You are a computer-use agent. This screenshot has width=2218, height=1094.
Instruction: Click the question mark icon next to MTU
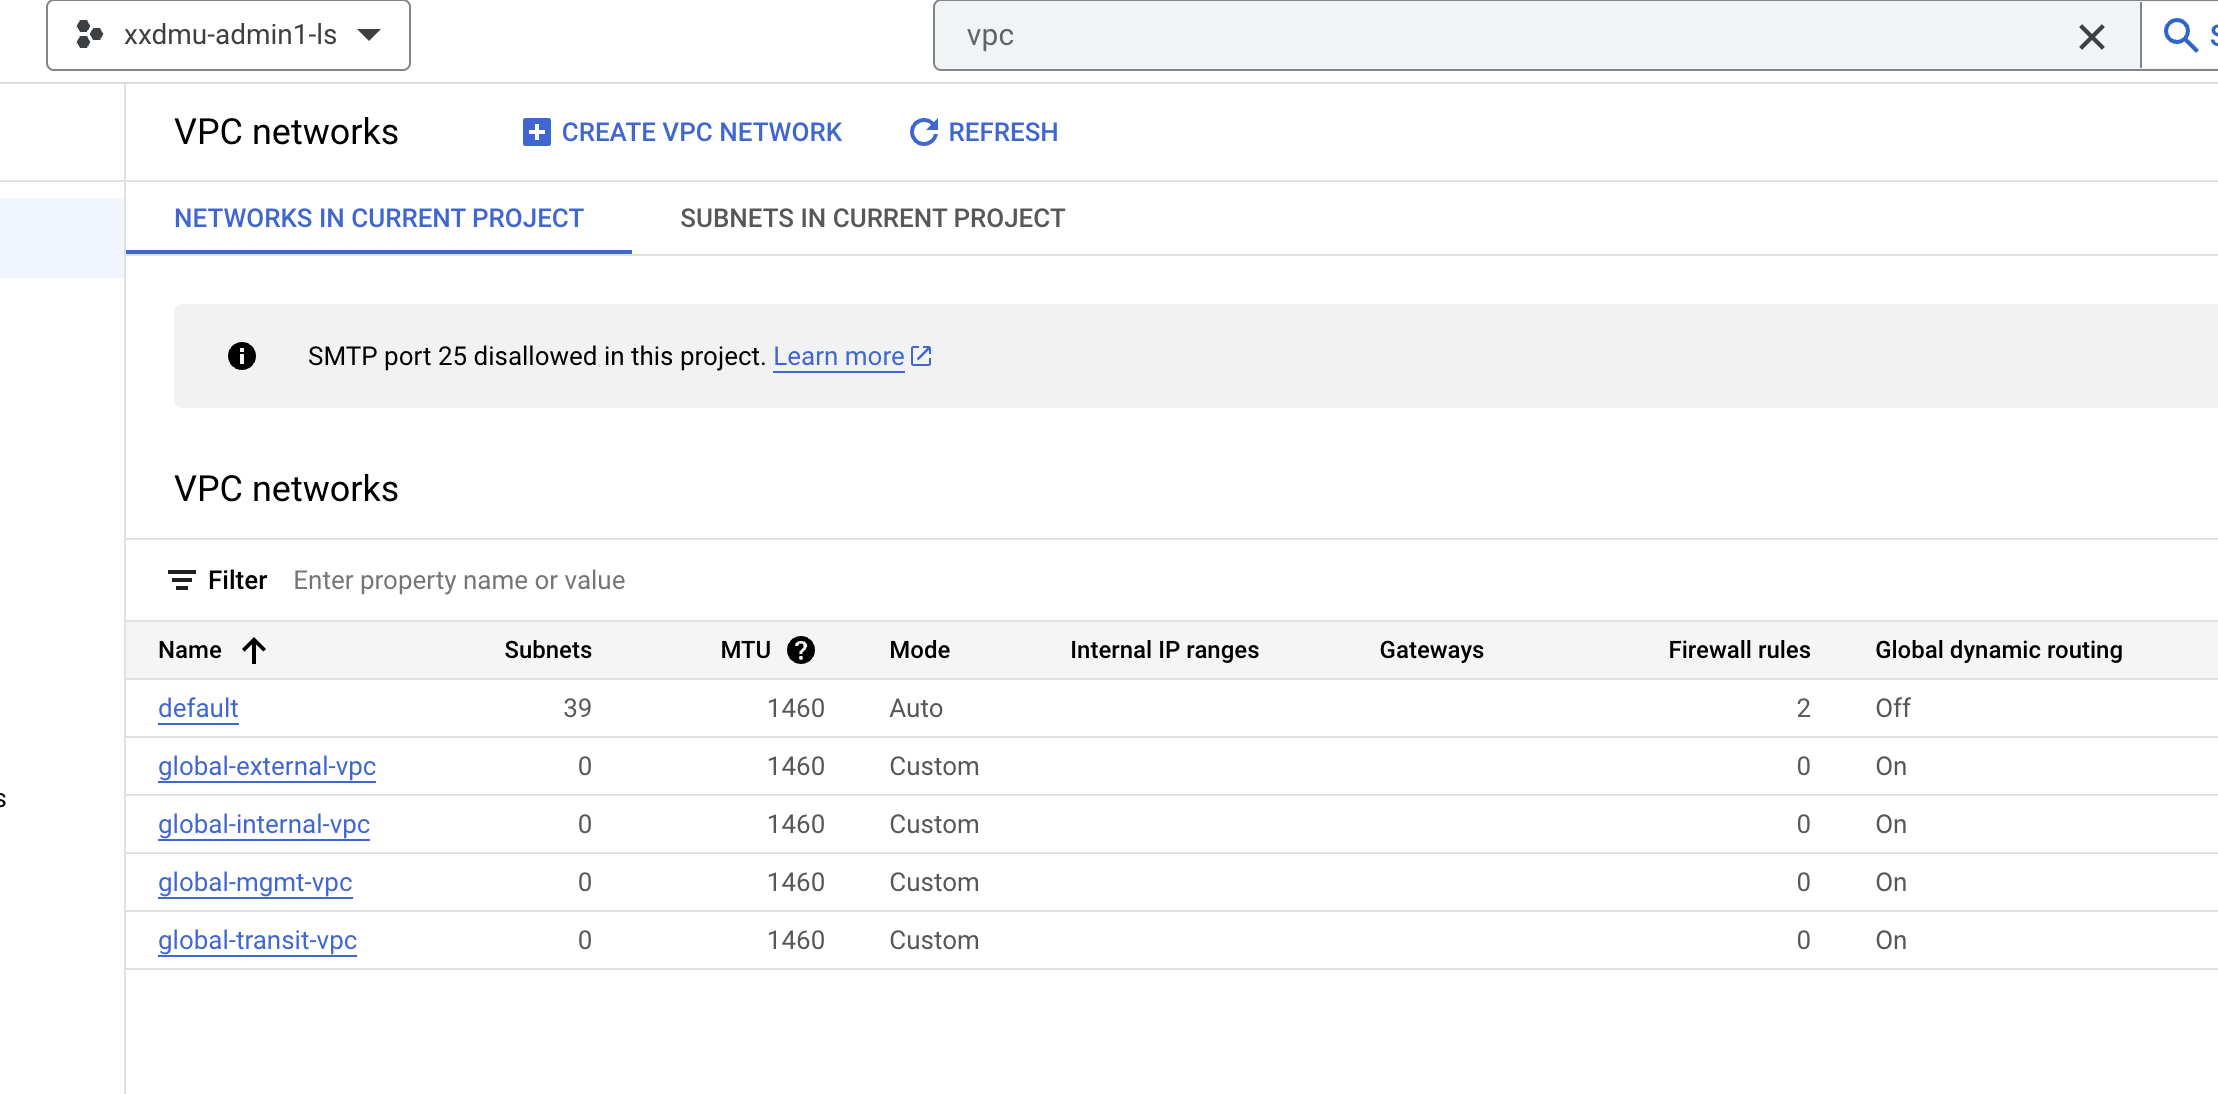pos(800,649)
